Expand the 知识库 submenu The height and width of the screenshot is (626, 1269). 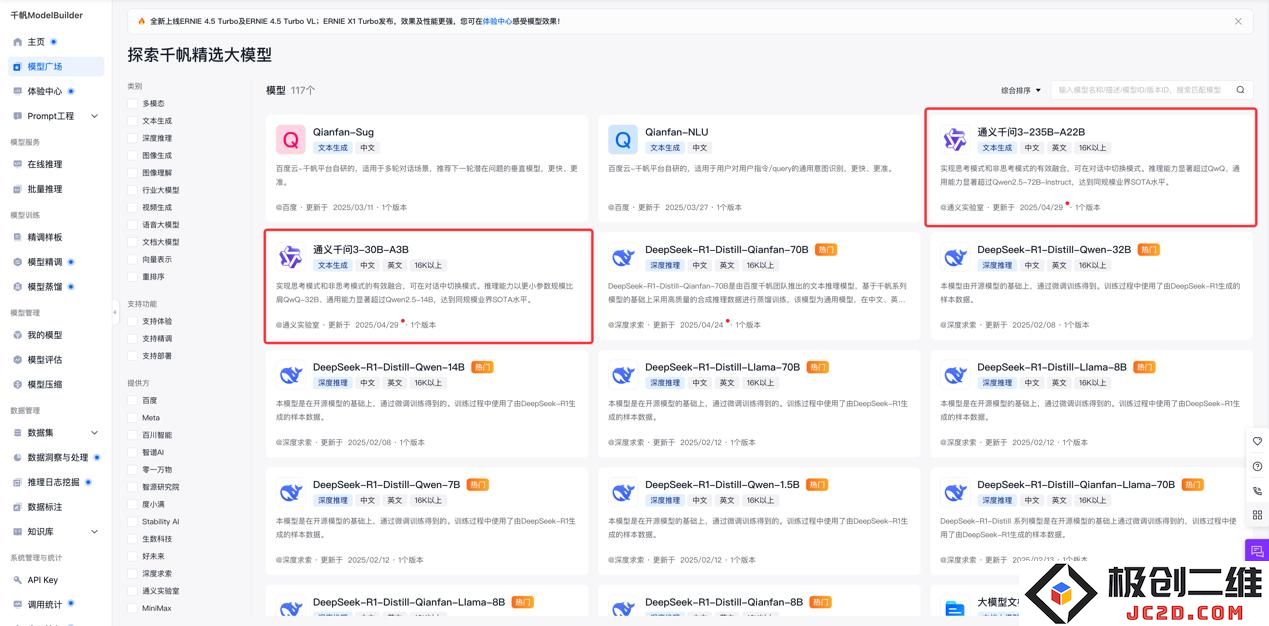click(95, 531)
